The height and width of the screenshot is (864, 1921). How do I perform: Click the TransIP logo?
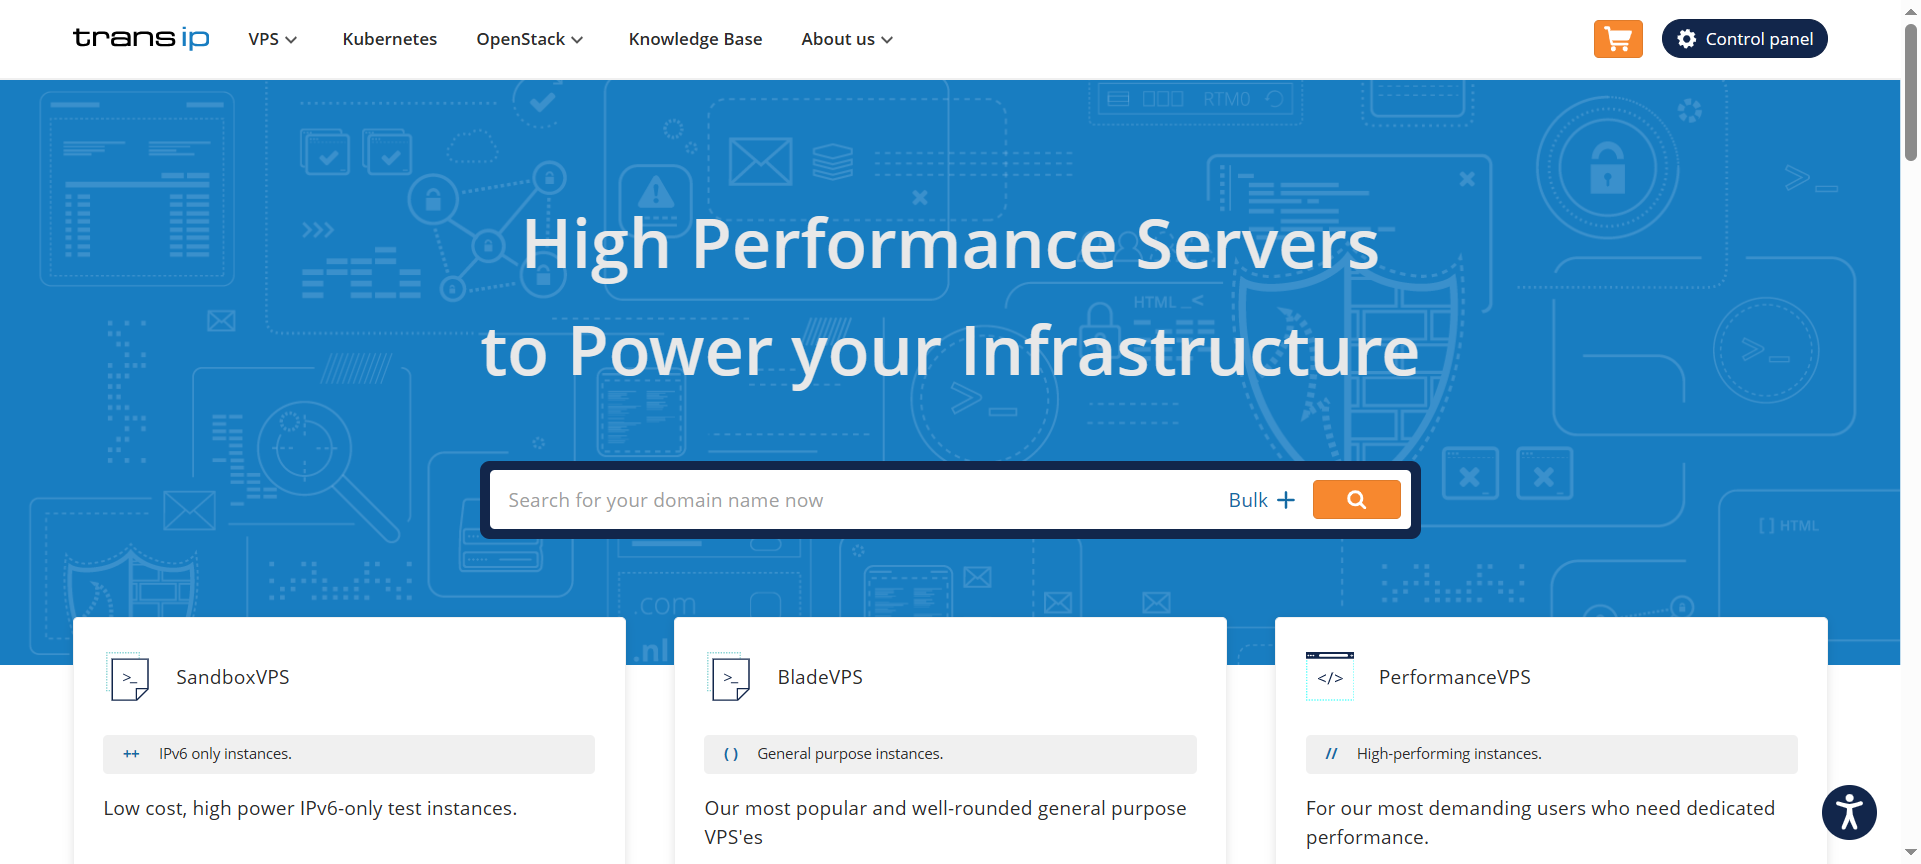(141, 38)
